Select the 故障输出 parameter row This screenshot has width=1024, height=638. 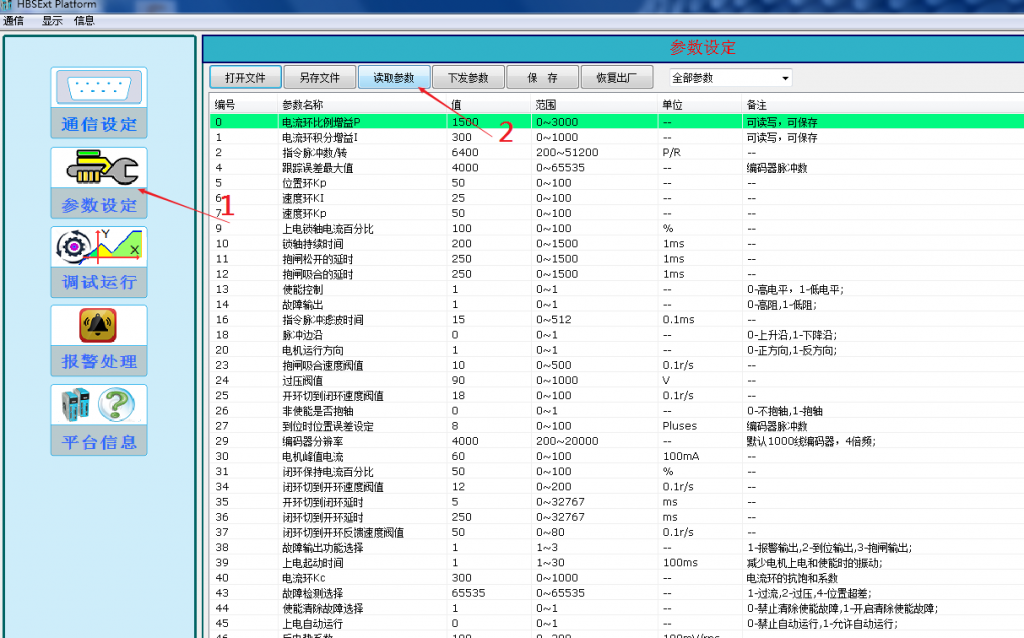(616, 304)
